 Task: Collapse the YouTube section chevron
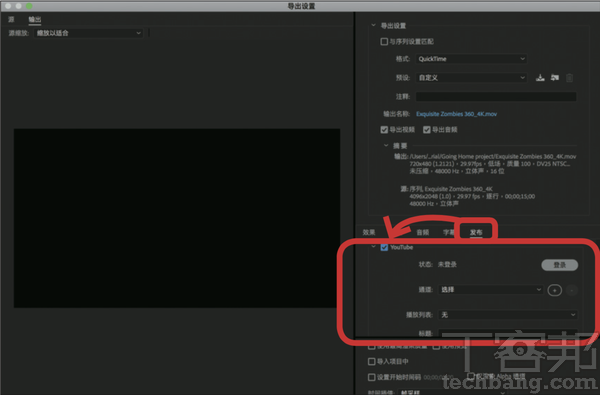[x=373, y=247]
